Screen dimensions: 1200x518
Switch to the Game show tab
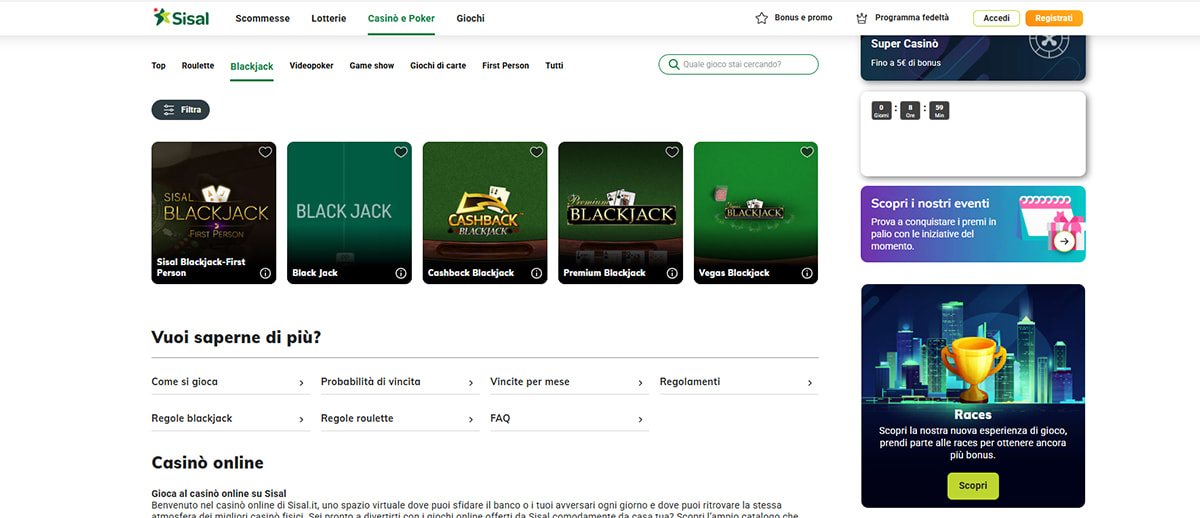coord(372,66)
